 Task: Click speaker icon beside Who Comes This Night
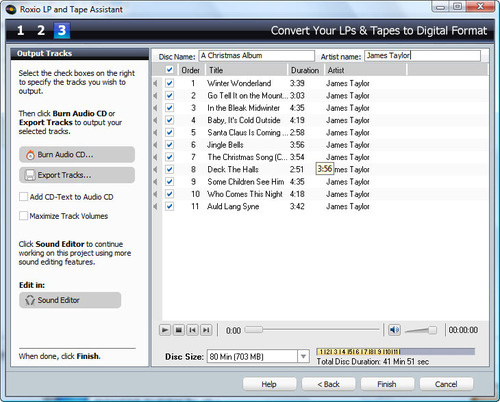pyautogui.click(x=156, y=194)
